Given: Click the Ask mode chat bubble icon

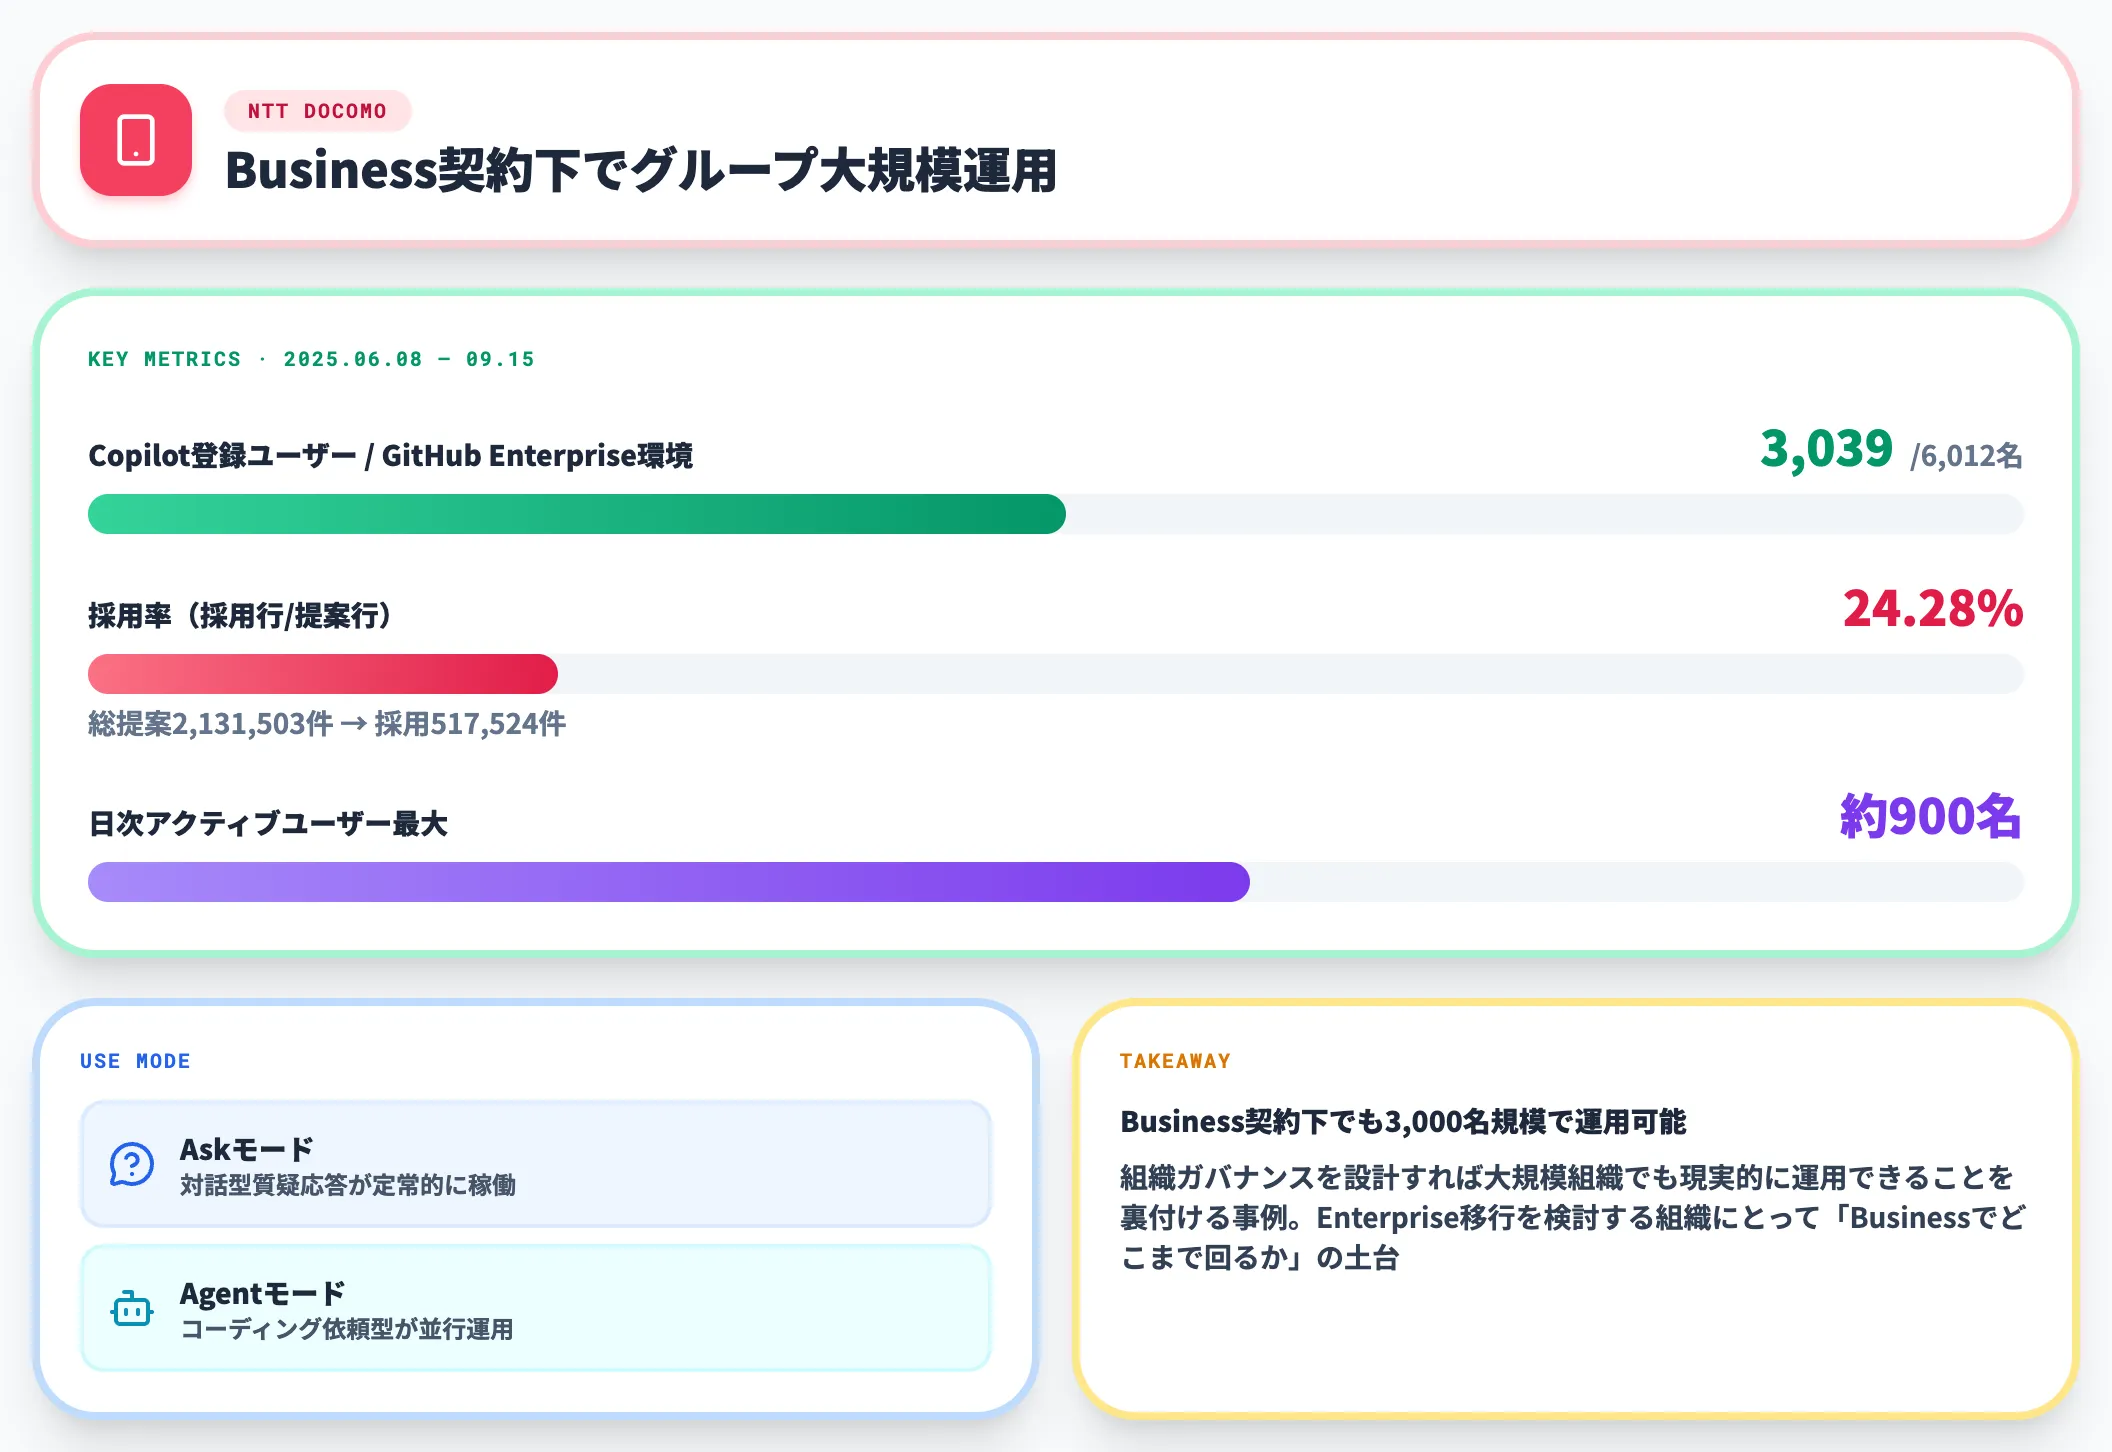Looking at the screenshot, I should click(x=132, y=1165).
